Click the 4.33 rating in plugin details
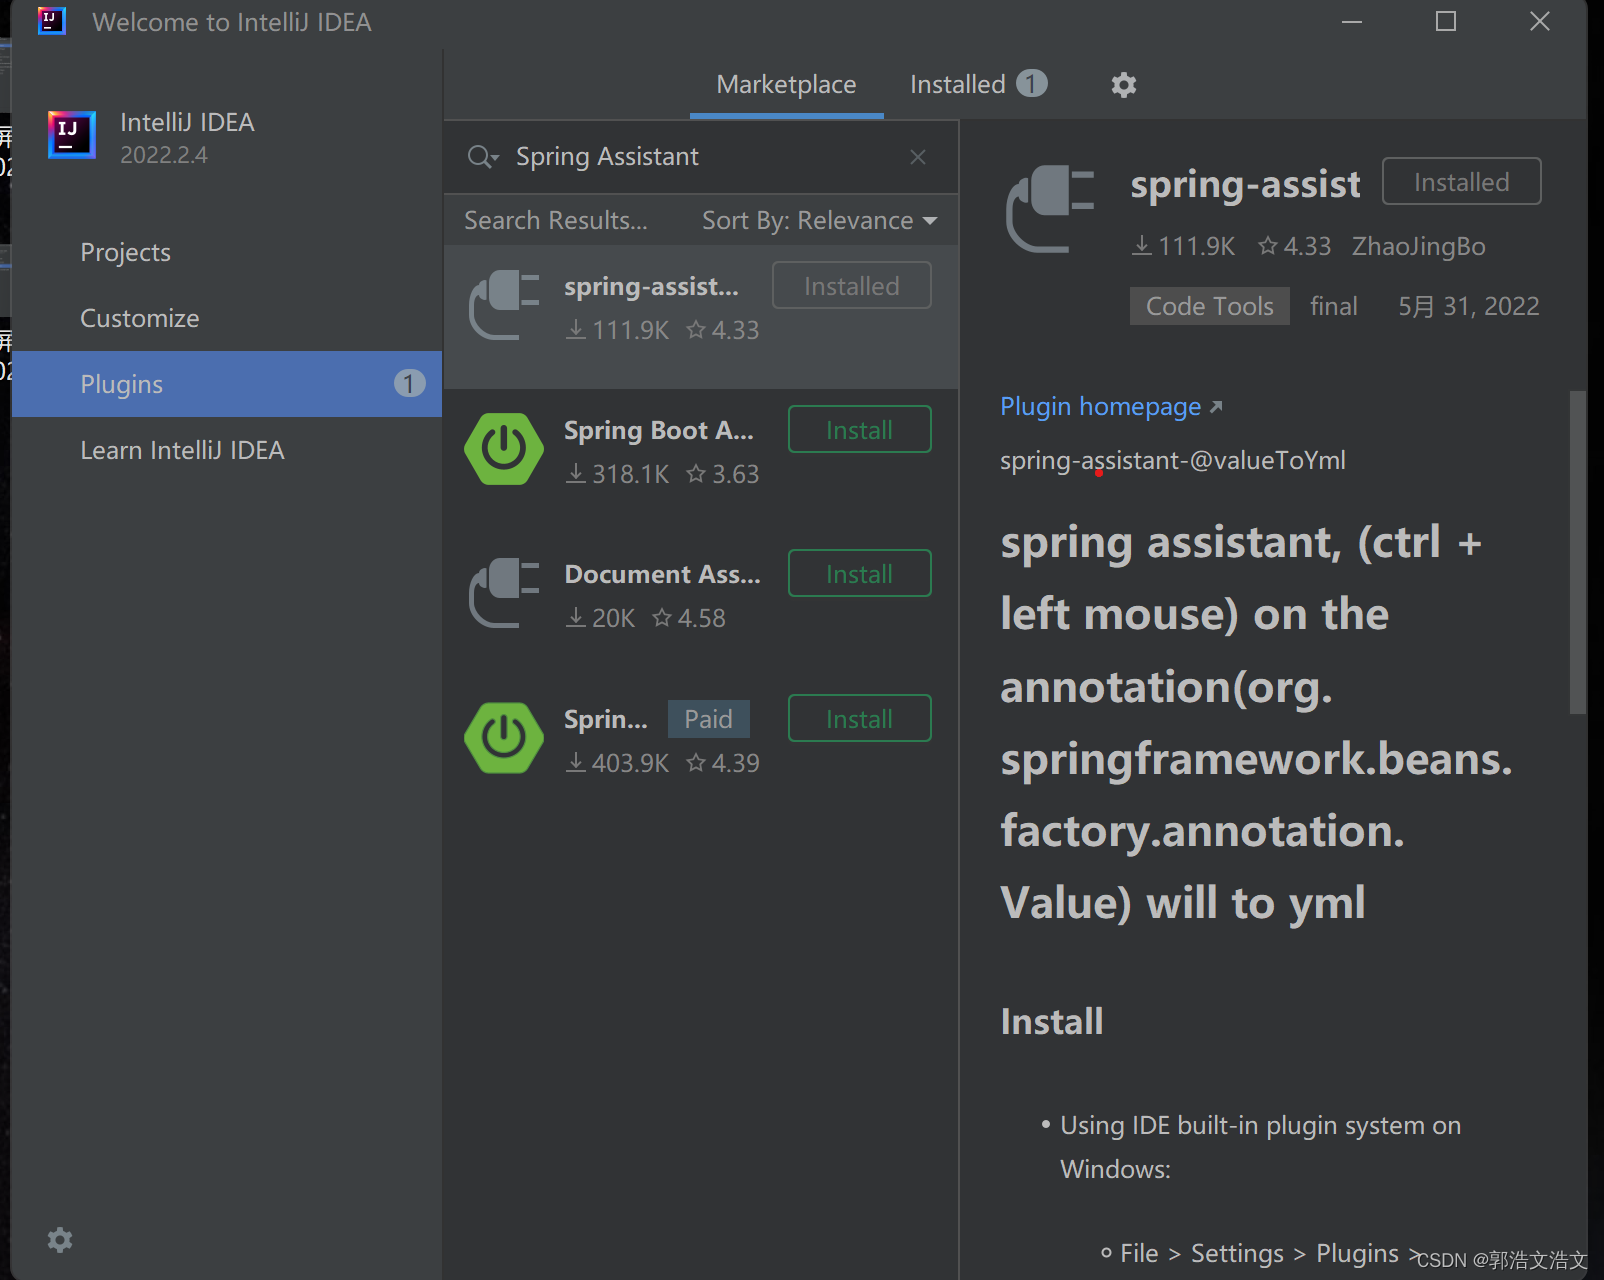 point(1295,246)
